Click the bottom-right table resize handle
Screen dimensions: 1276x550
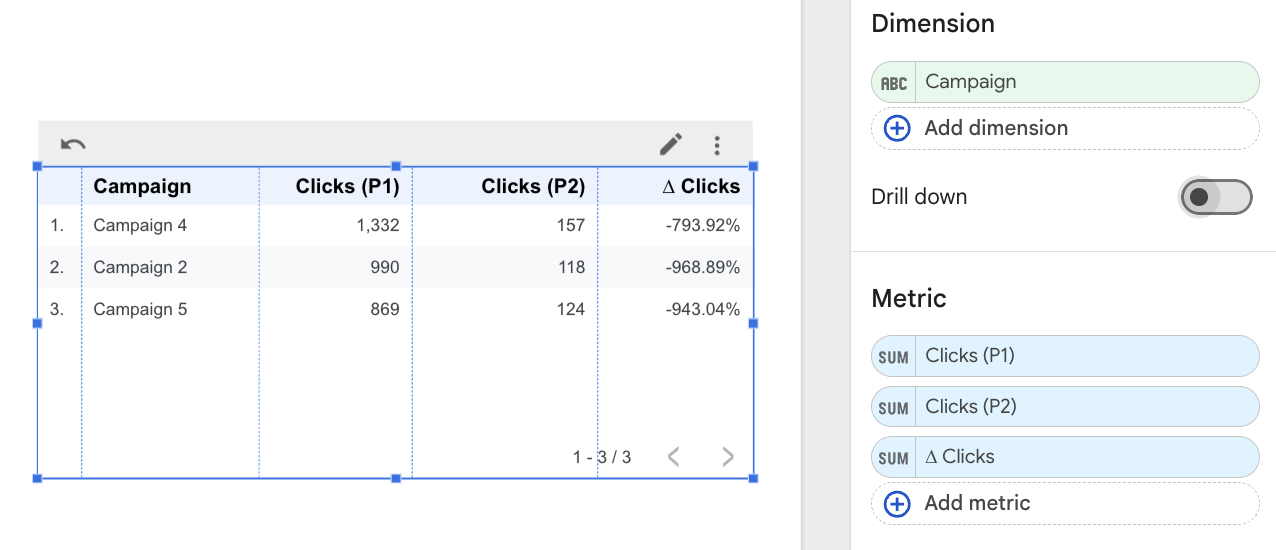tap(753, 479)
